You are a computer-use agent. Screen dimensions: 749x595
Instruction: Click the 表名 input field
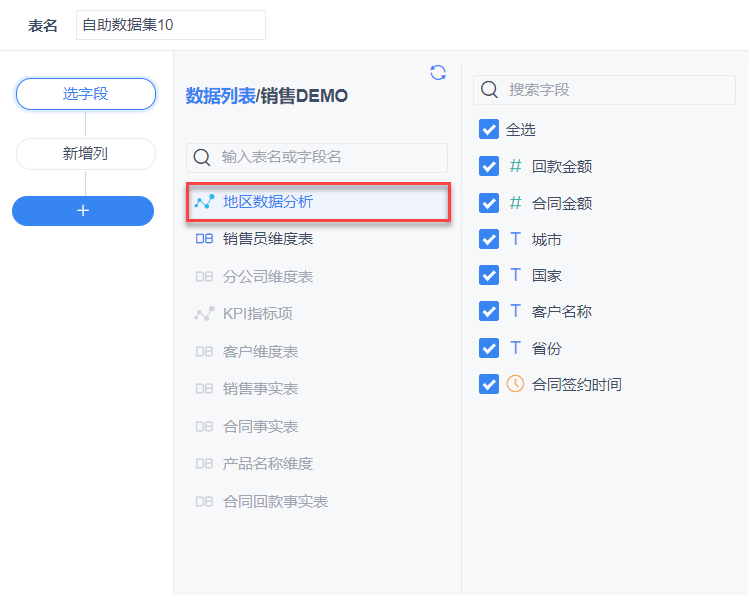point(170,25)
